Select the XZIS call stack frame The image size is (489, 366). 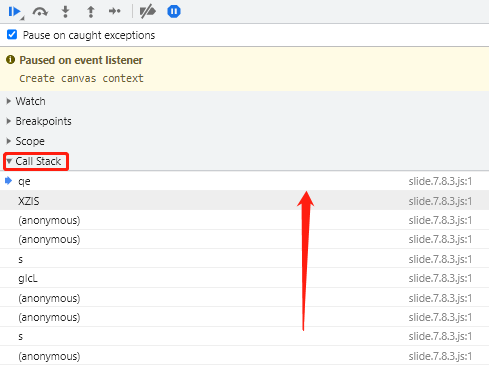[244, 201]
